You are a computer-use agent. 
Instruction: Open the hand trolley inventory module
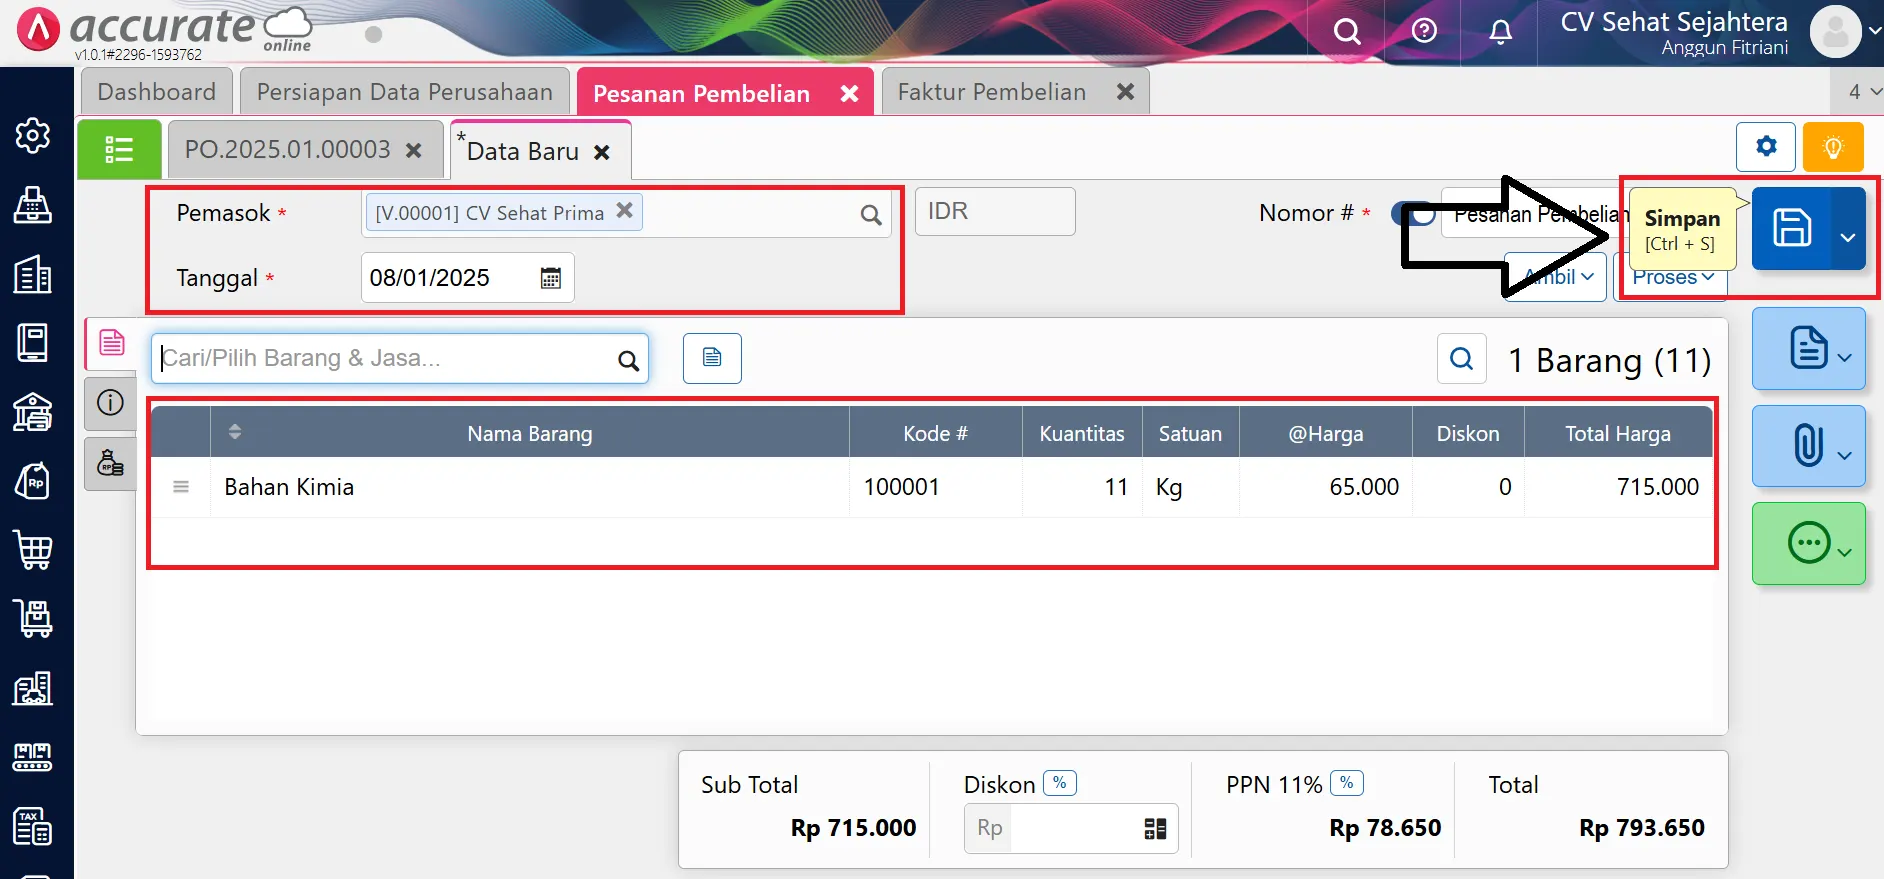(33, 619)
